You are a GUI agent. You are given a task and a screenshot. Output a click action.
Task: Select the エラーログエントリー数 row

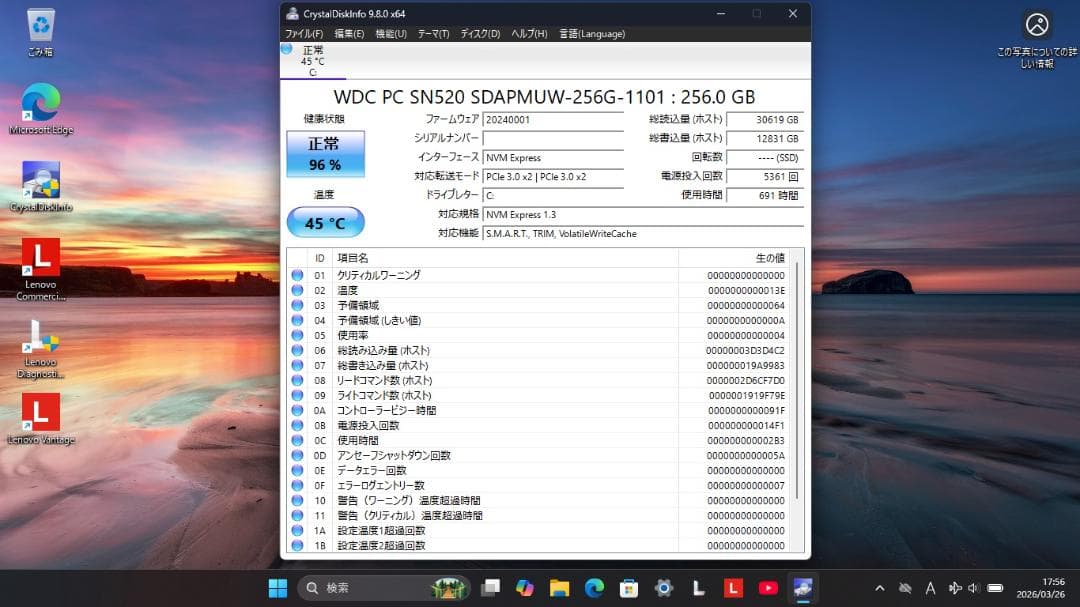539,486
